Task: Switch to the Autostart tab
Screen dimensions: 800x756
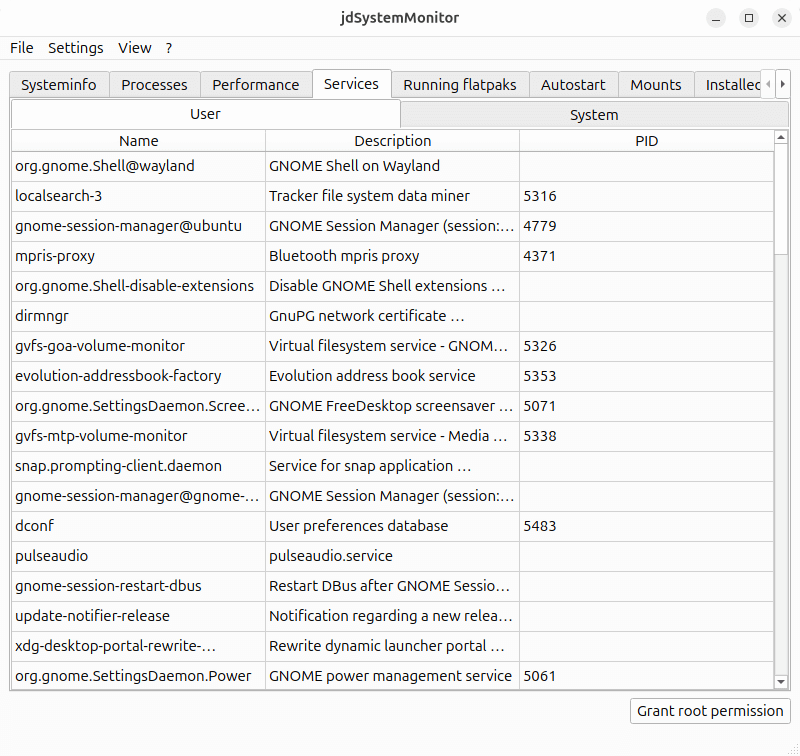Action: point(573,85)
